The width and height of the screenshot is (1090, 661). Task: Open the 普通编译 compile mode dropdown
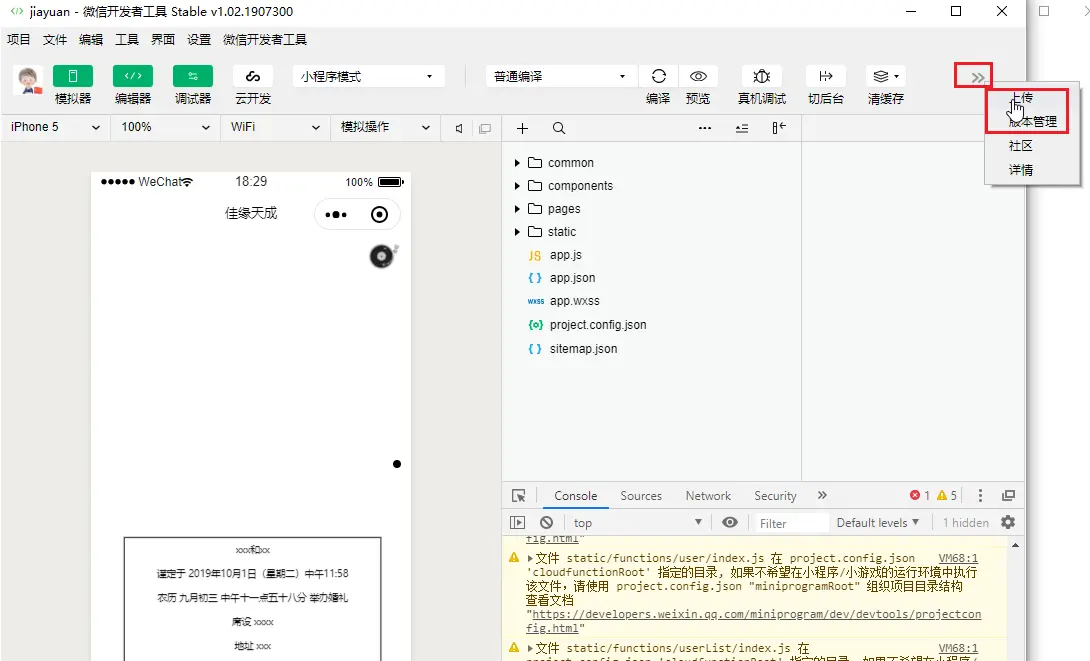[560, 76]
